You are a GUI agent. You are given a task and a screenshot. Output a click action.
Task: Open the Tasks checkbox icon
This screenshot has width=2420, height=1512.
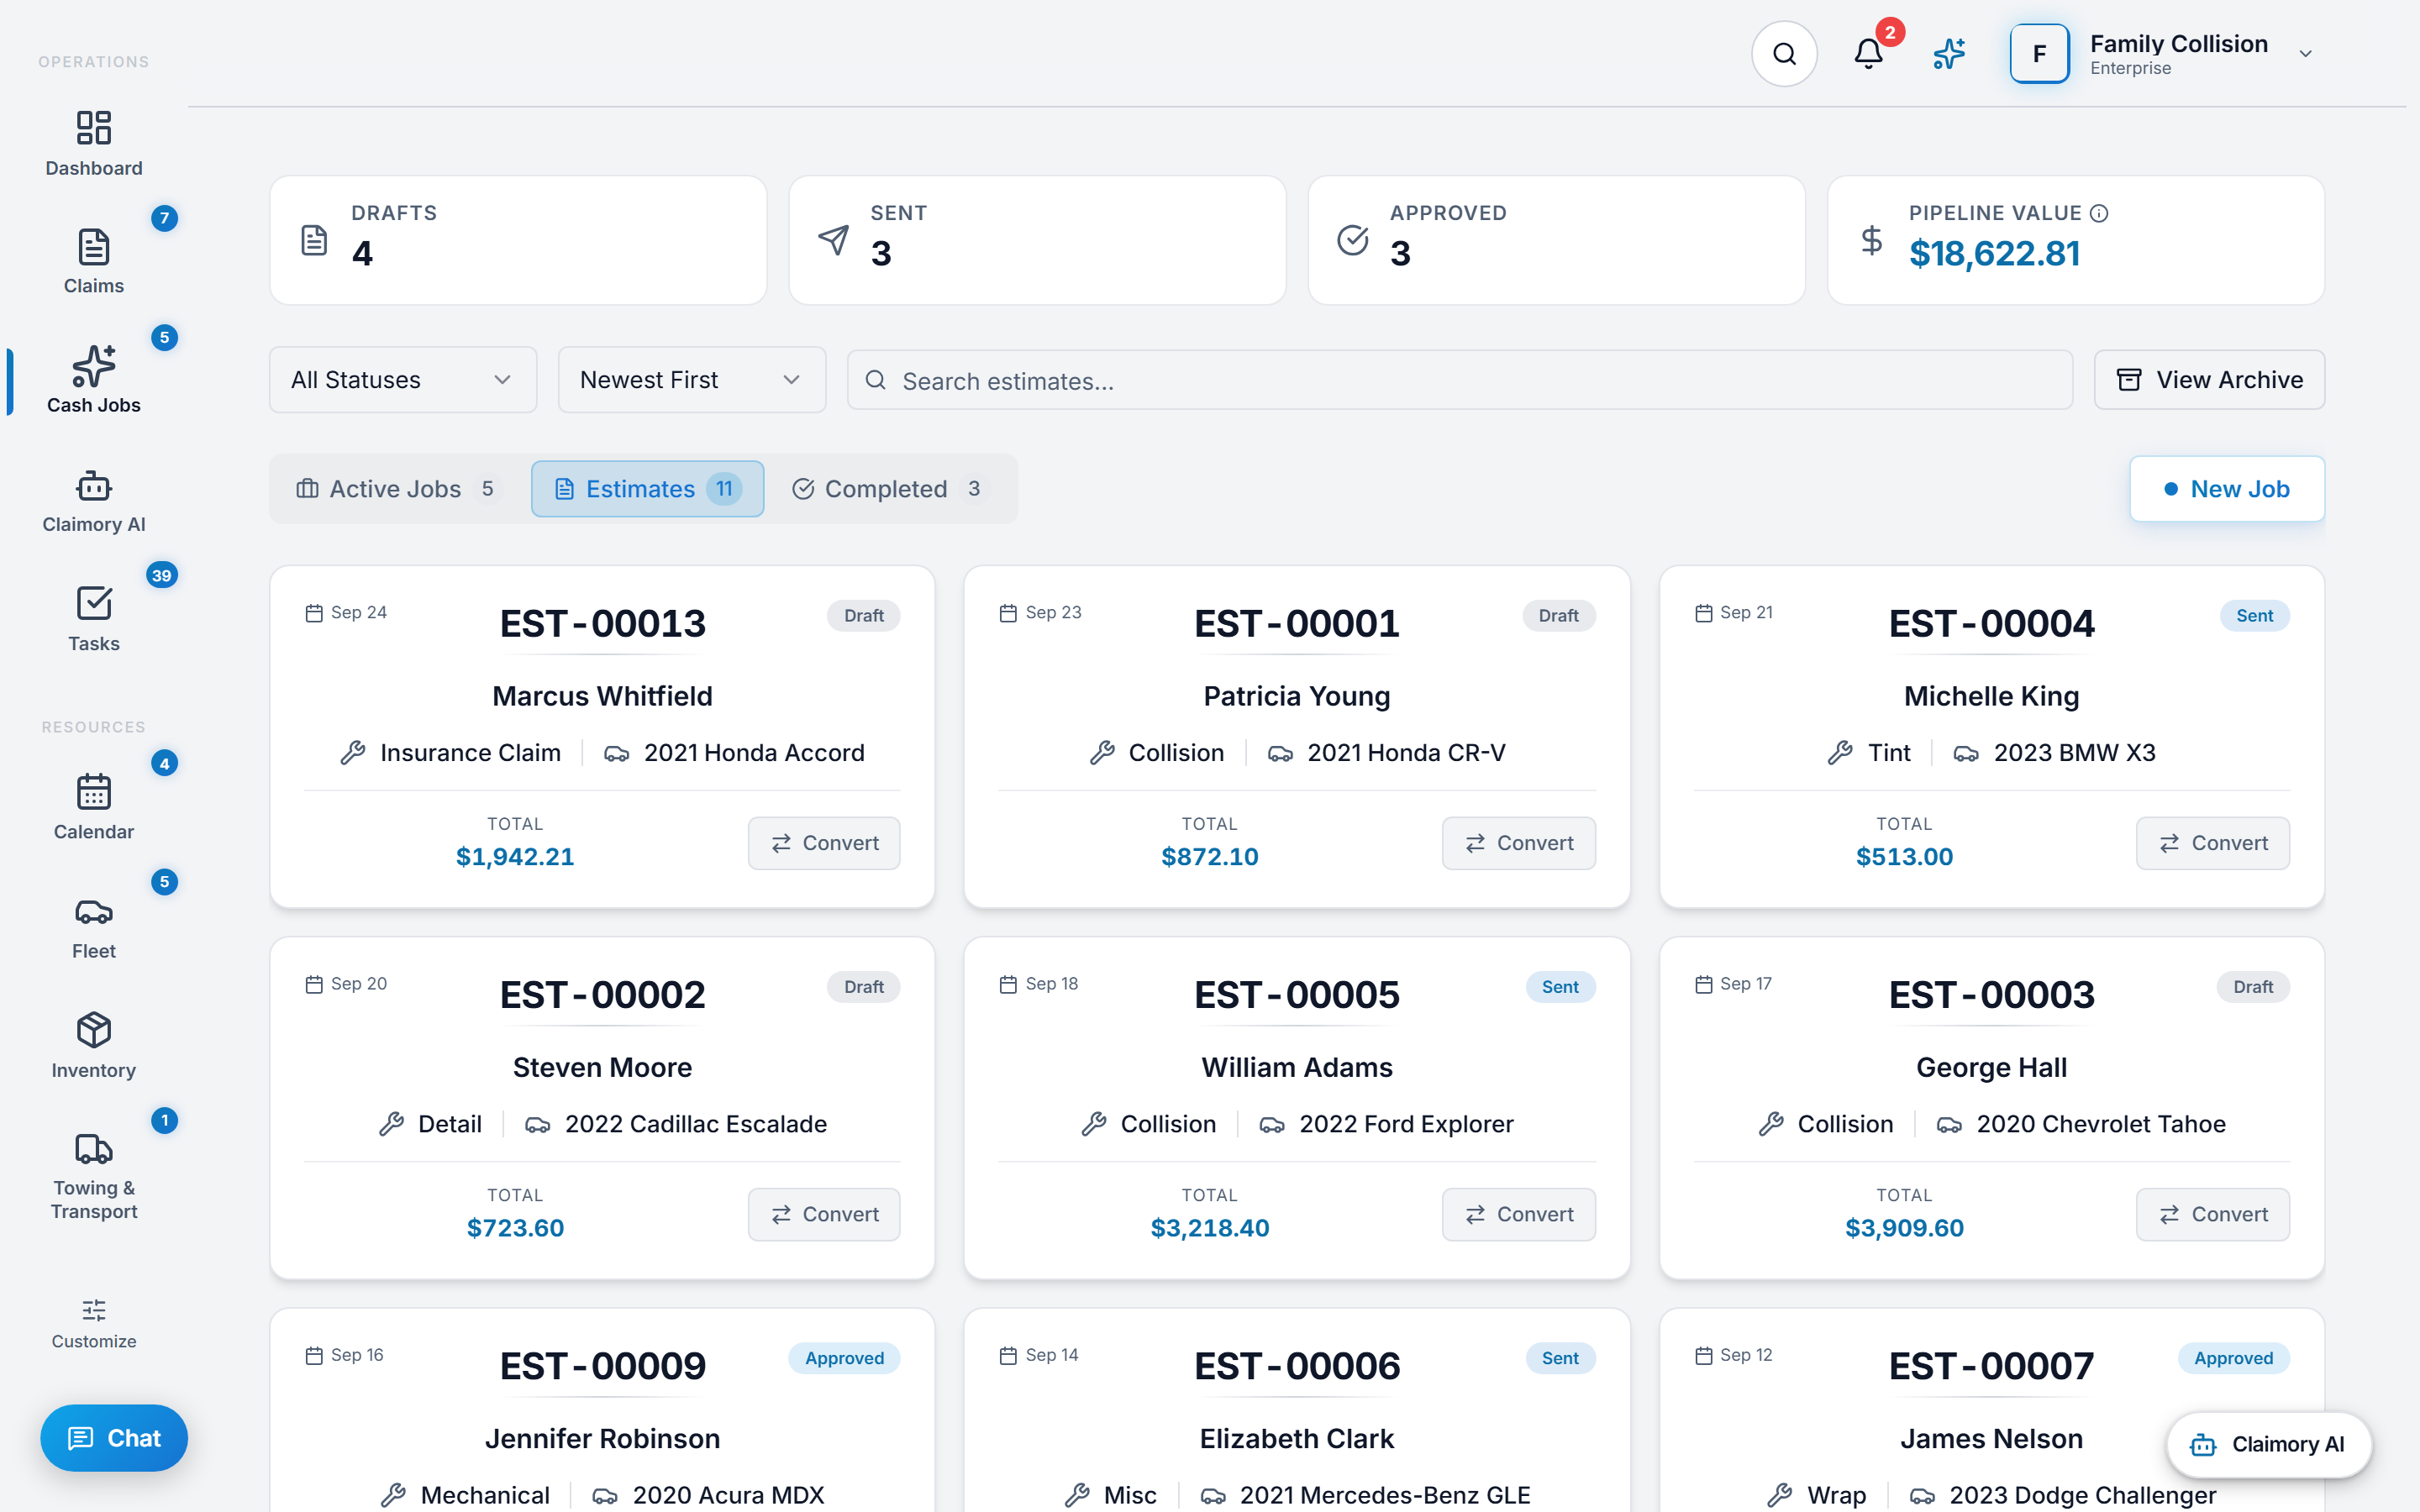(94, 604)
